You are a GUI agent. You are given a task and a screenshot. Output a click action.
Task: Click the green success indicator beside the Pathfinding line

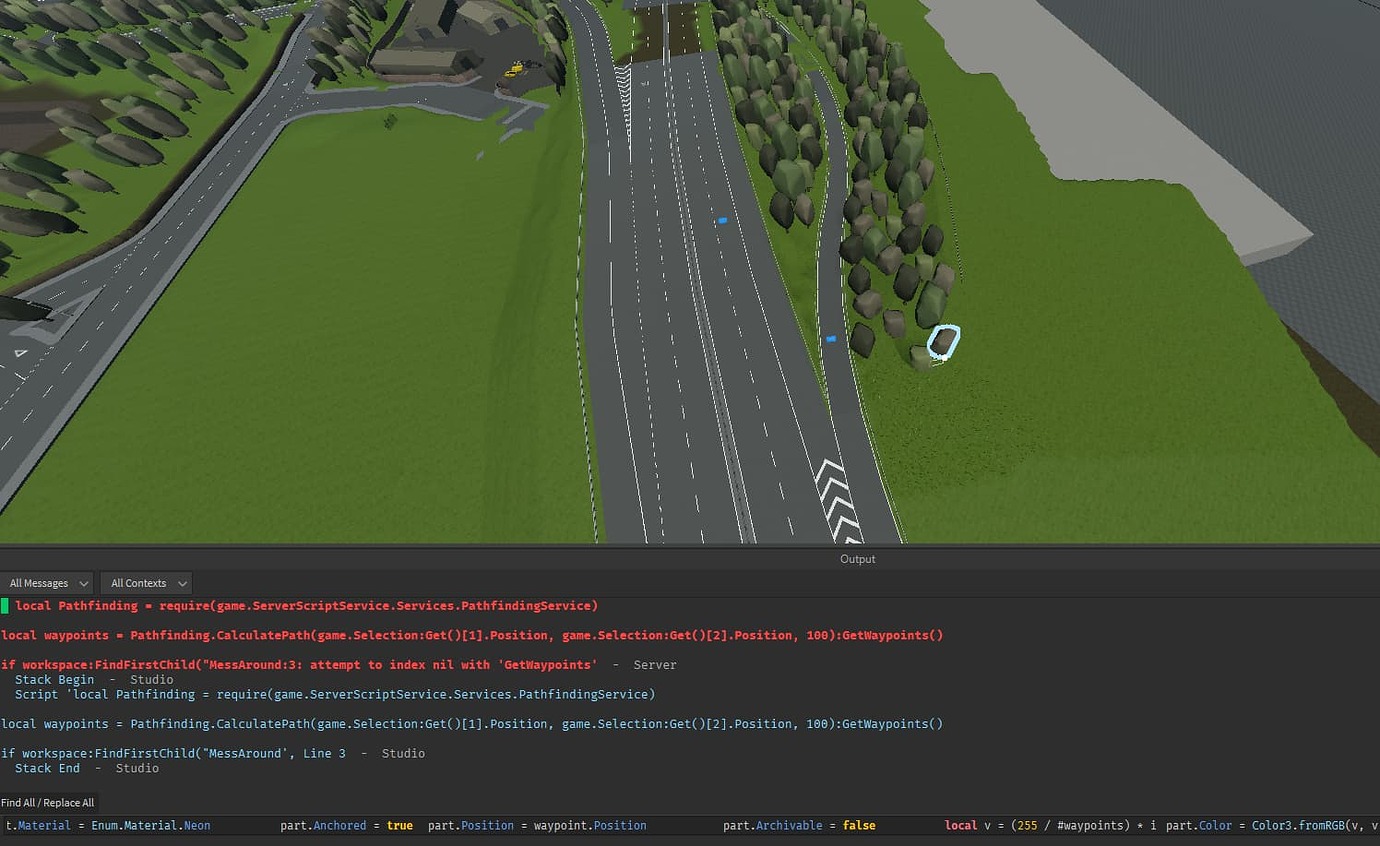[4, 605]
